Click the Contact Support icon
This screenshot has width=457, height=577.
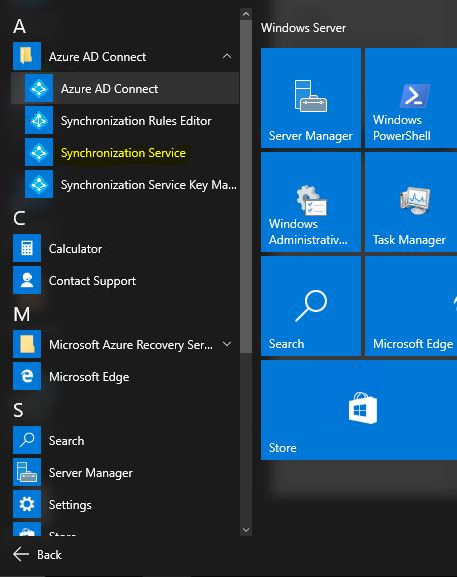(x=27, y=280)
